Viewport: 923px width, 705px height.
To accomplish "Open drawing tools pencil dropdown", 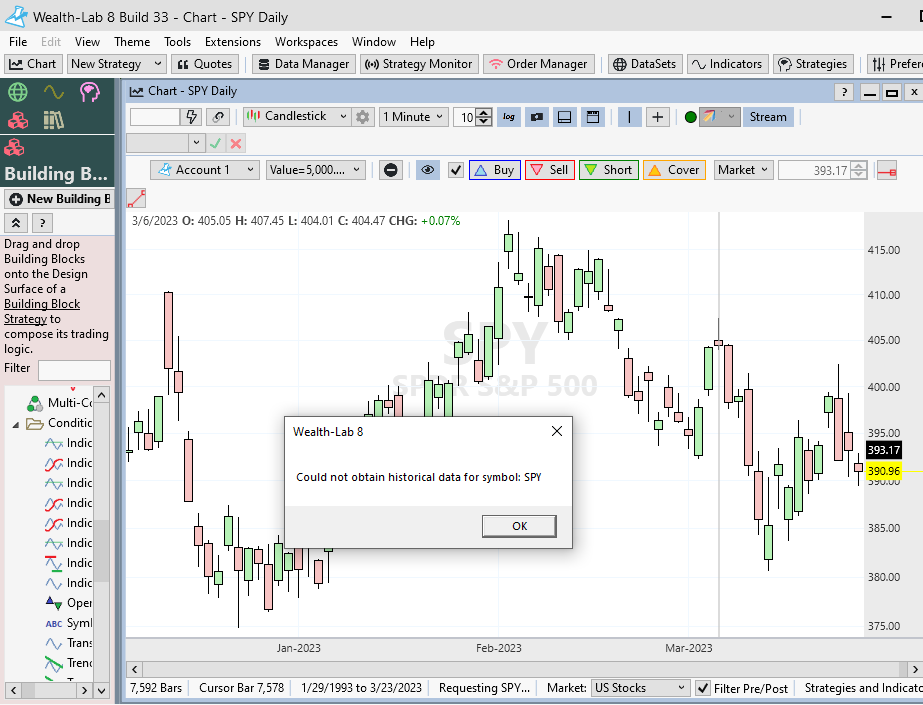I will [719, 117].
